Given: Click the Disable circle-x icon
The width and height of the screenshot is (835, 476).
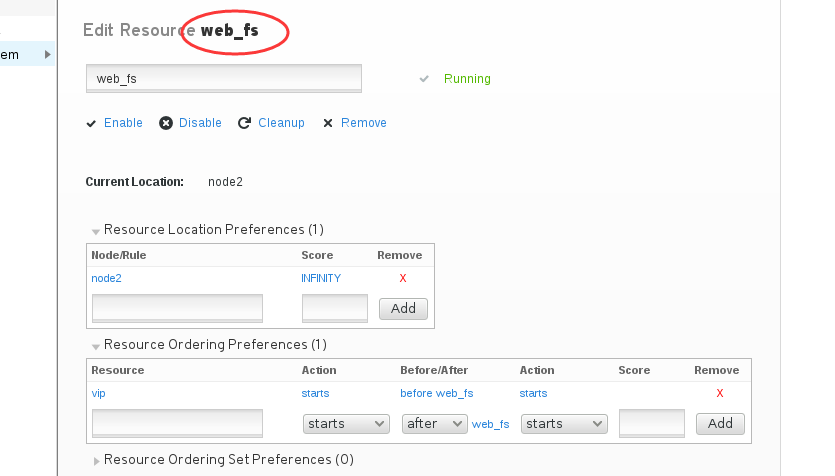Looking at the screenshot, I should [x=166, y=123].
